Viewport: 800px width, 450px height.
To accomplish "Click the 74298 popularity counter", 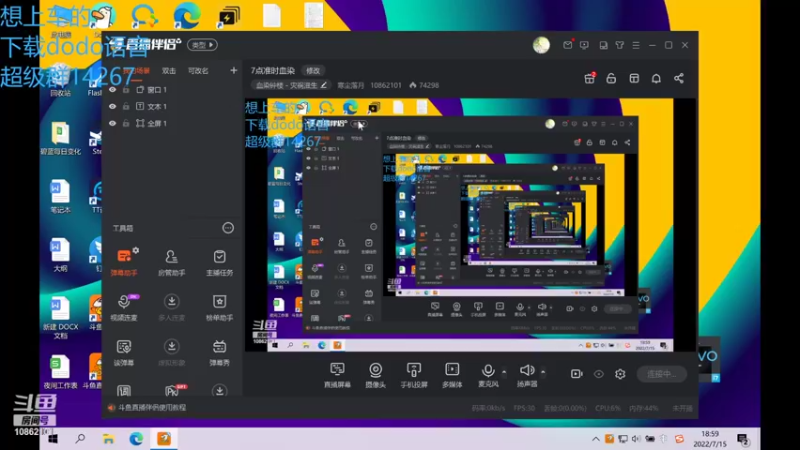I will [x=424, y=85].
